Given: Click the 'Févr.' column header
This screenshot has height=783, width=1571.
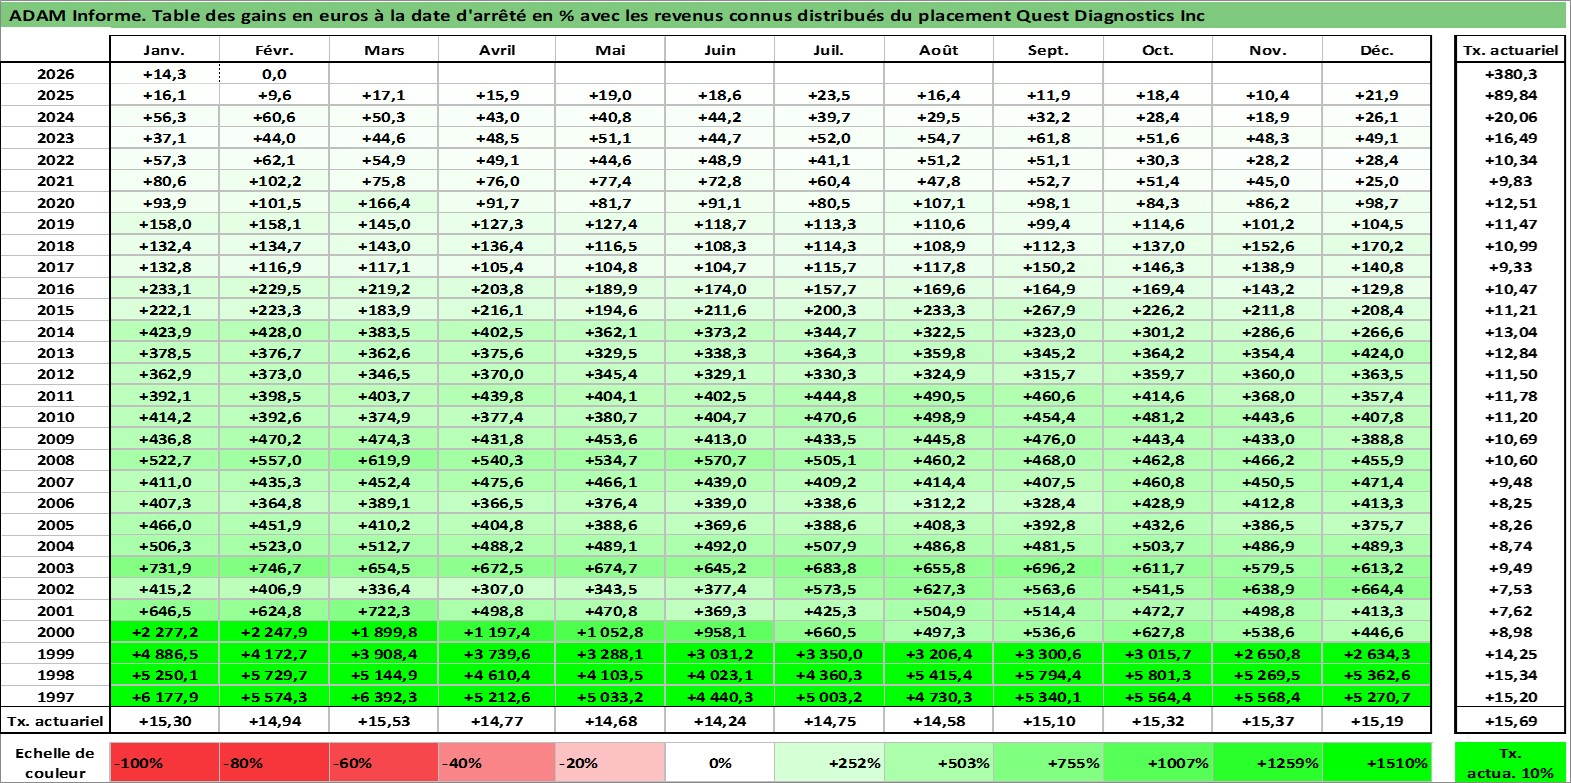Looking at the screenshot, I should (274, 50).
